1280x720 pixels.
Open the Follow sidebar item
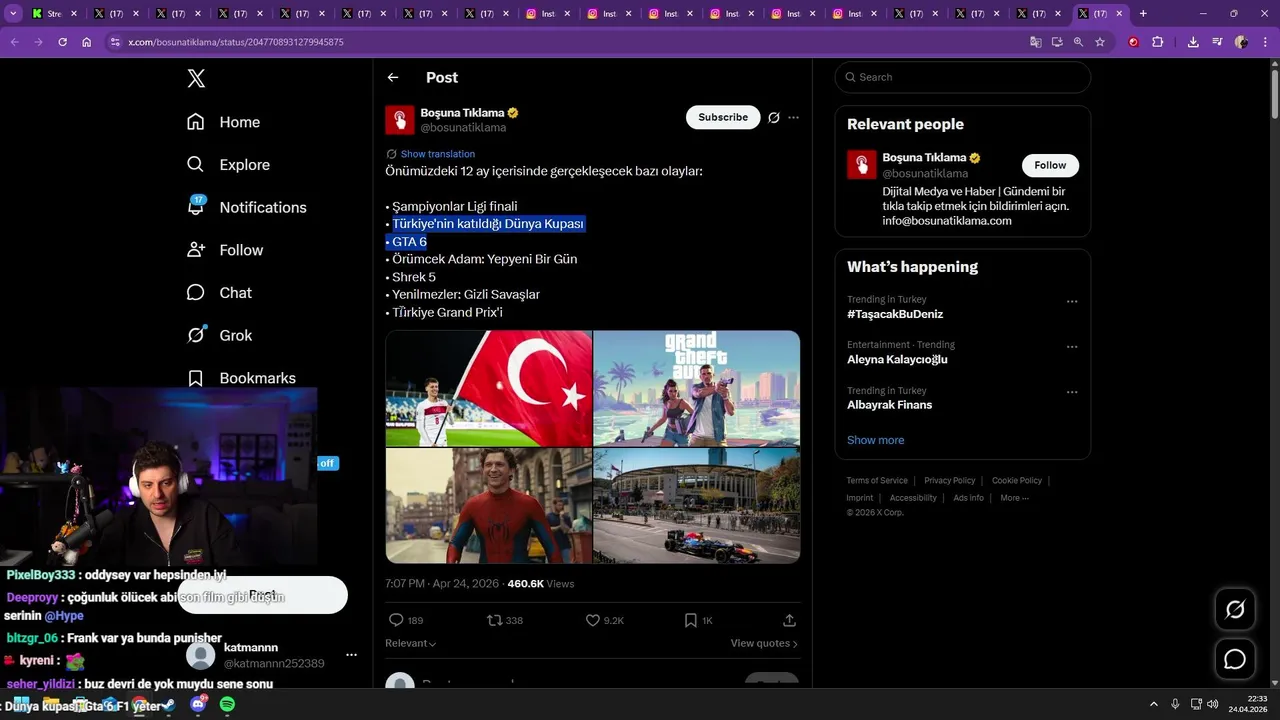225,250
